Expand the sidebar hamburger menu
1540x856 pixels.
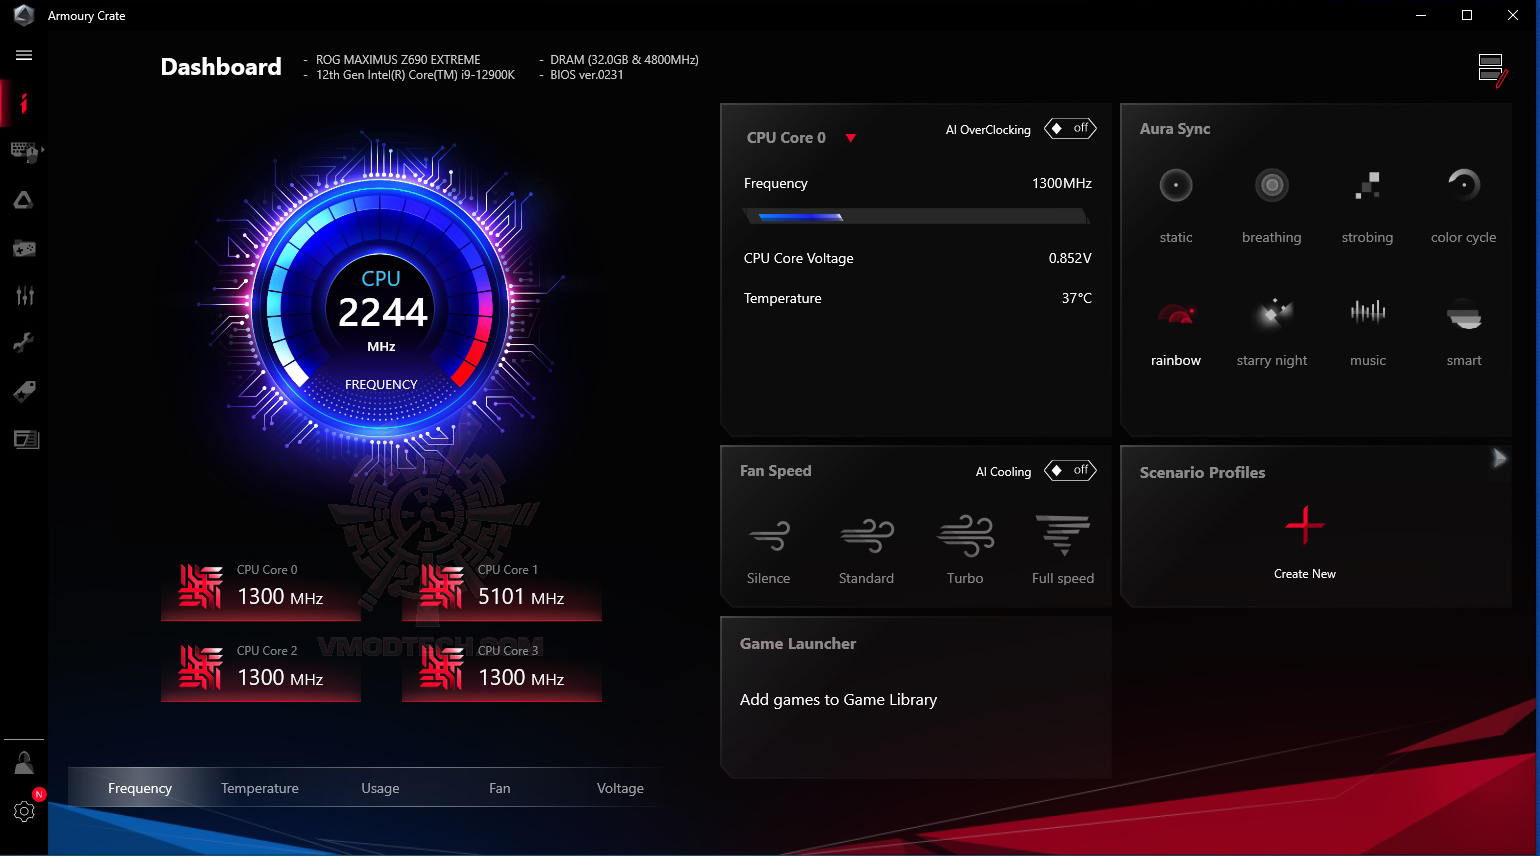24,55
